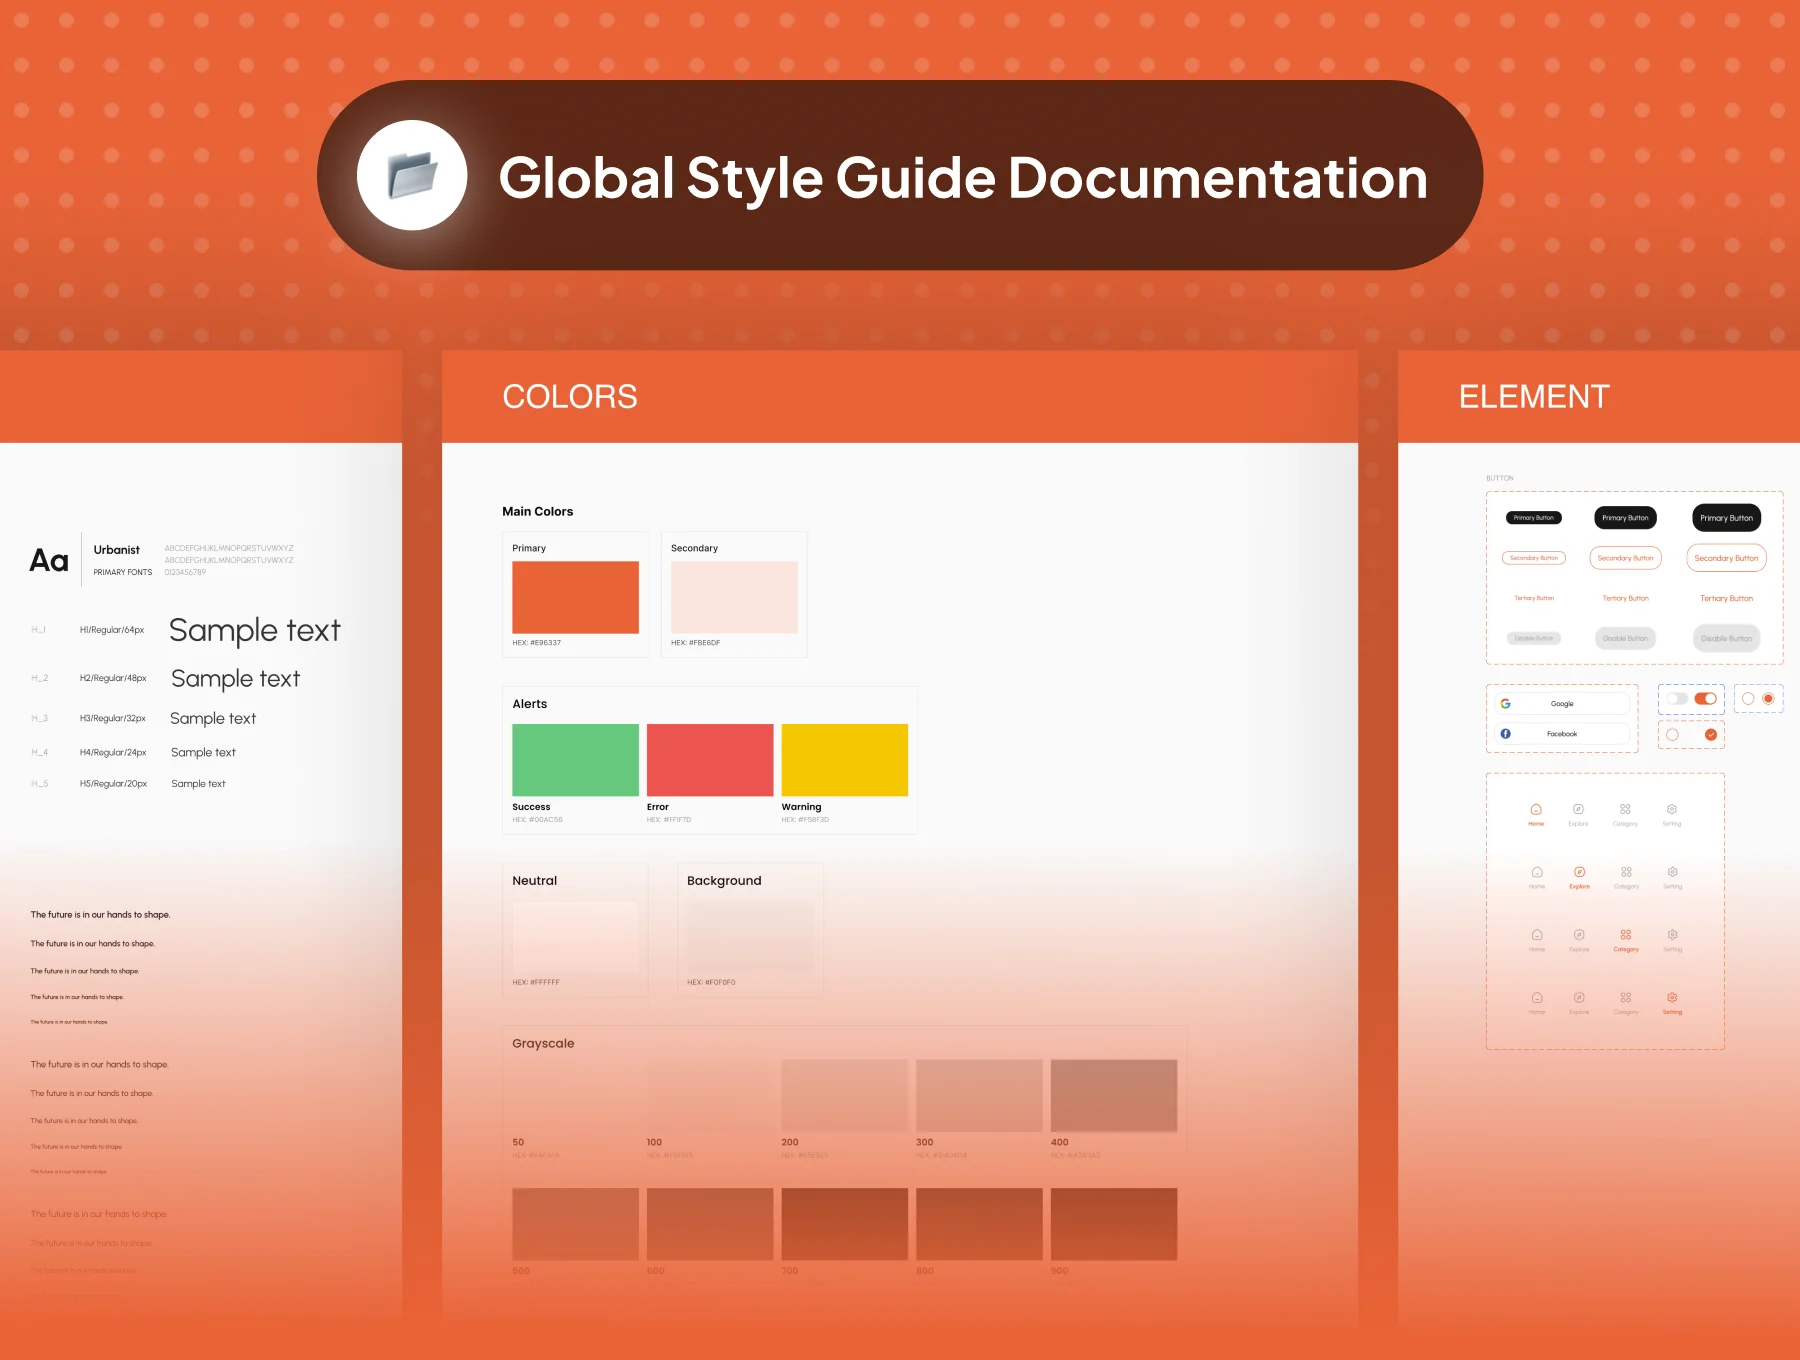Pick the green Success alert swatch
Screen dimensions: 1800x1360
coord(575,760)
